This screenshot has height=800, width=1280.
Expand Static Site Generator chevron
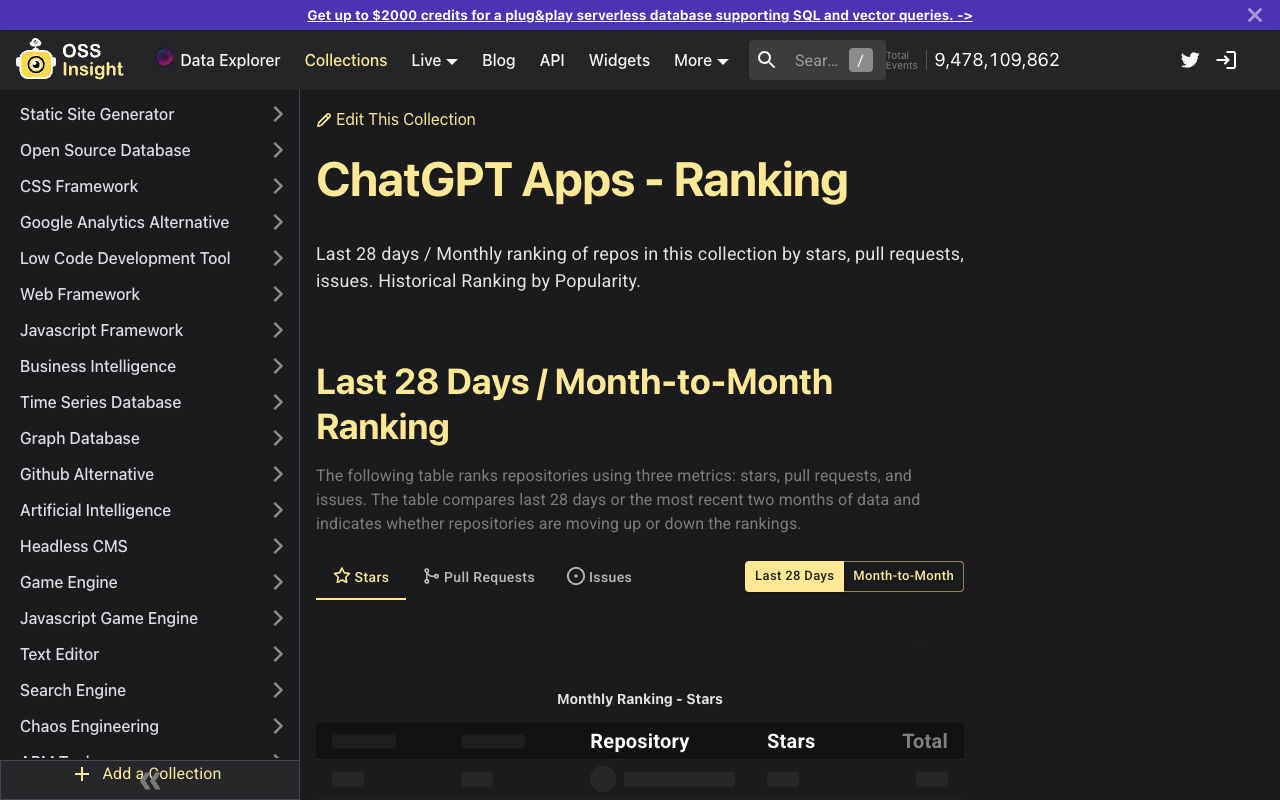(x=278, y=114)
